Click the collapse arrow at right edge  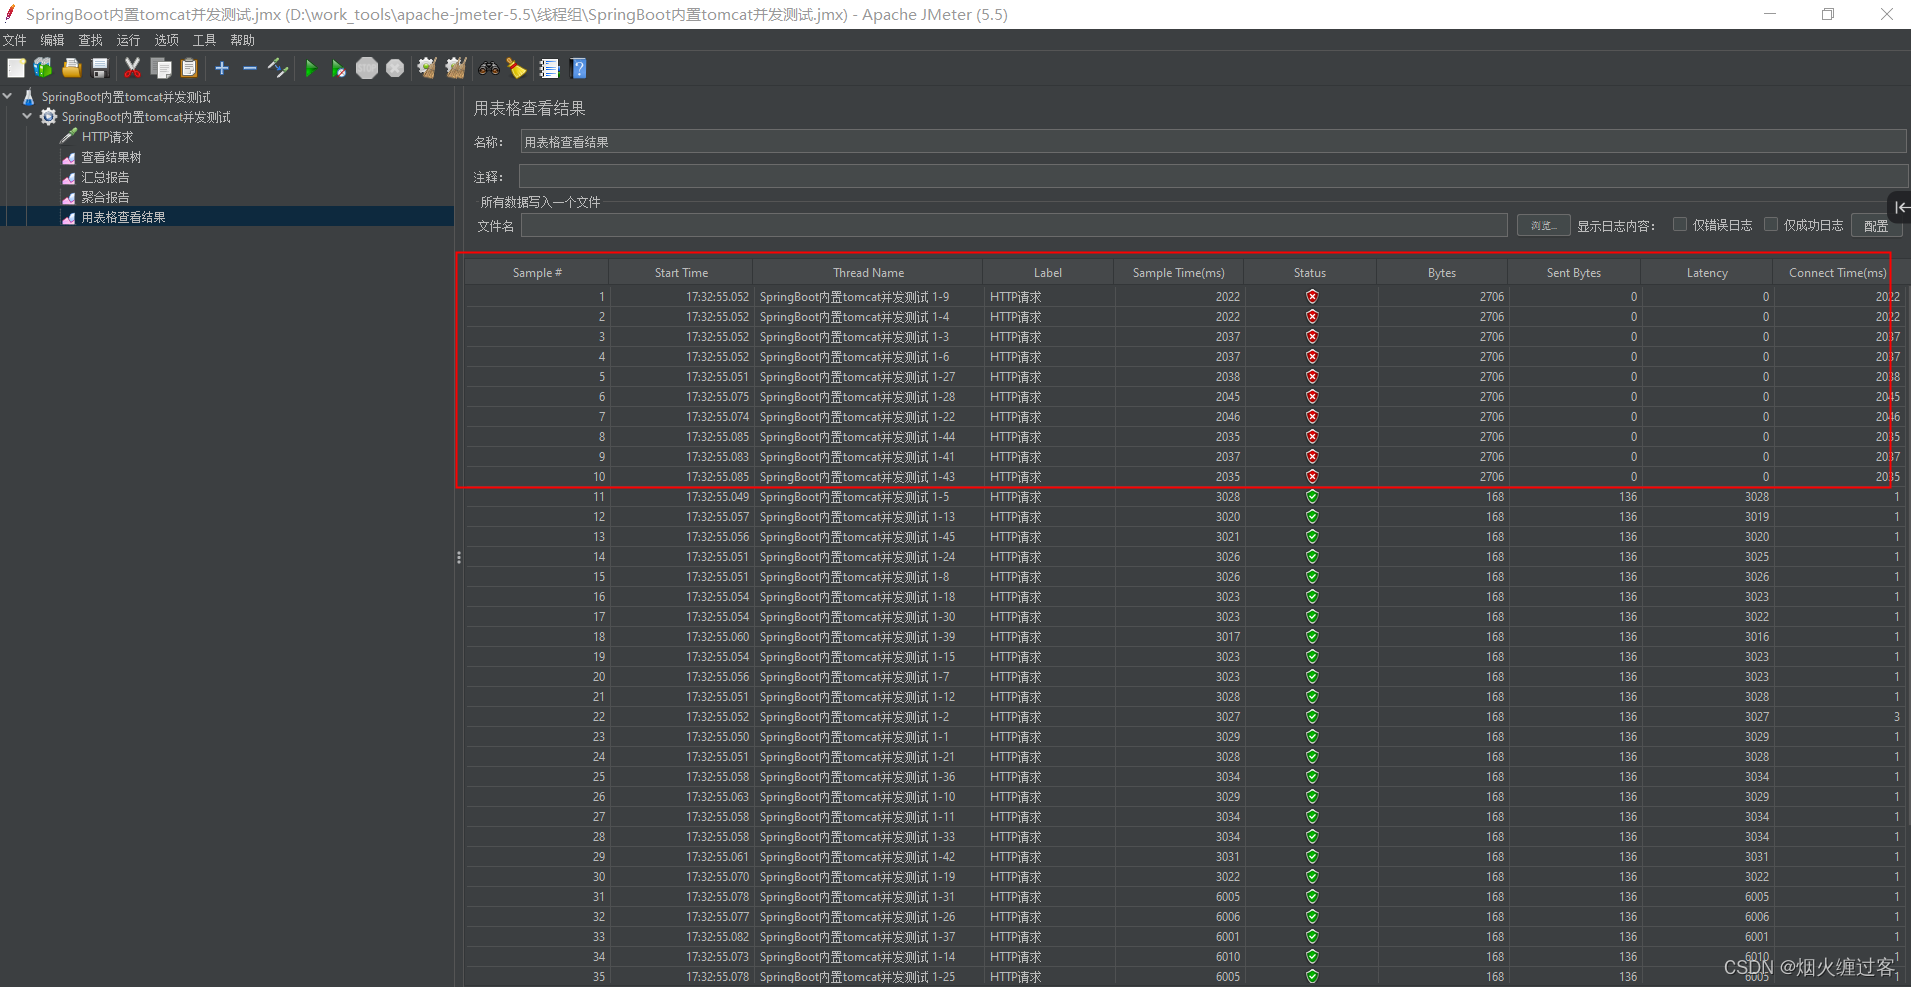[x=1901, y=207]
